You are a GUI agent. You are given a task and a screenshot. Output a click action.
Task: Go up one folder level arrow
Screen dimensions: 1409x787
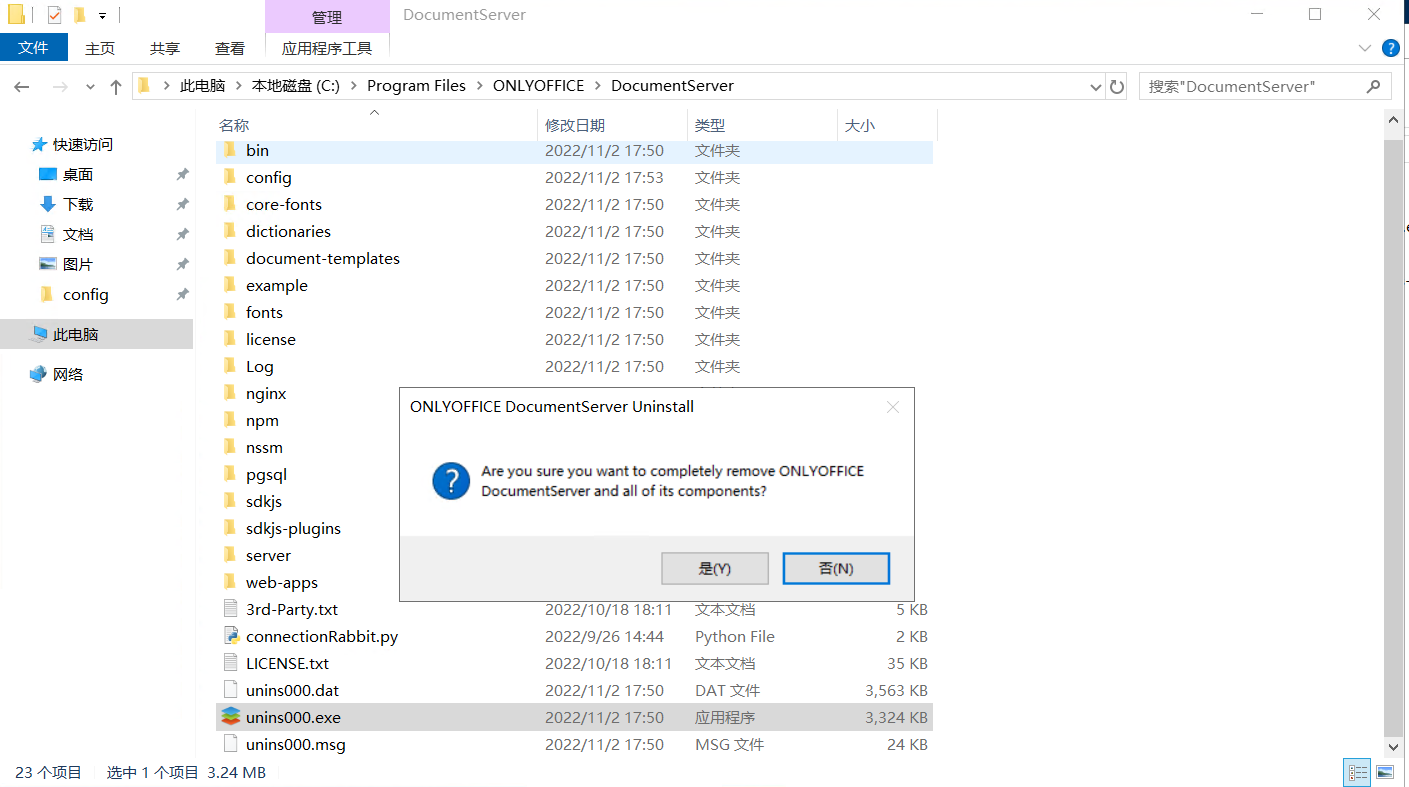coord(116,87)
